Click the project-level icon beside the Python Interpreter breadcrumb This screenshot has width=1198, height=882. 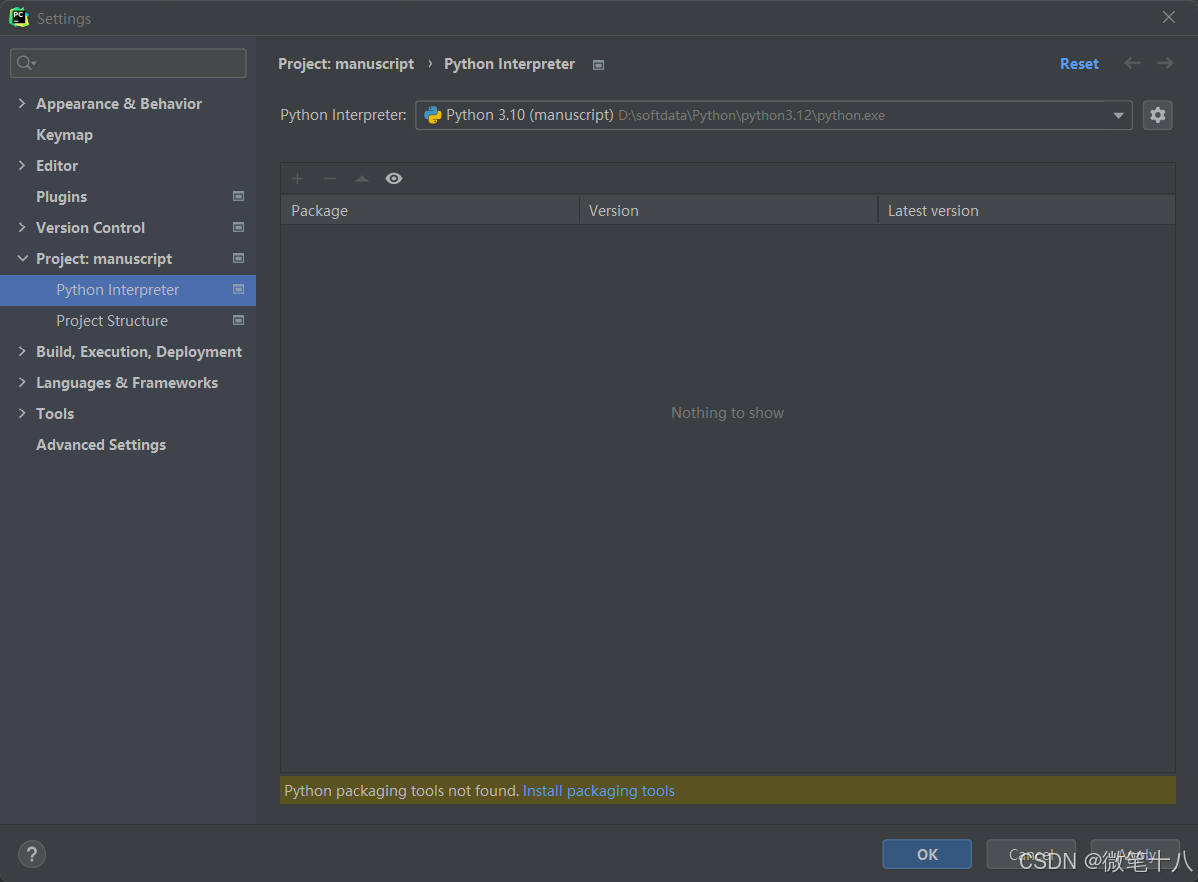pyautogui.click(x=598, y=65)
